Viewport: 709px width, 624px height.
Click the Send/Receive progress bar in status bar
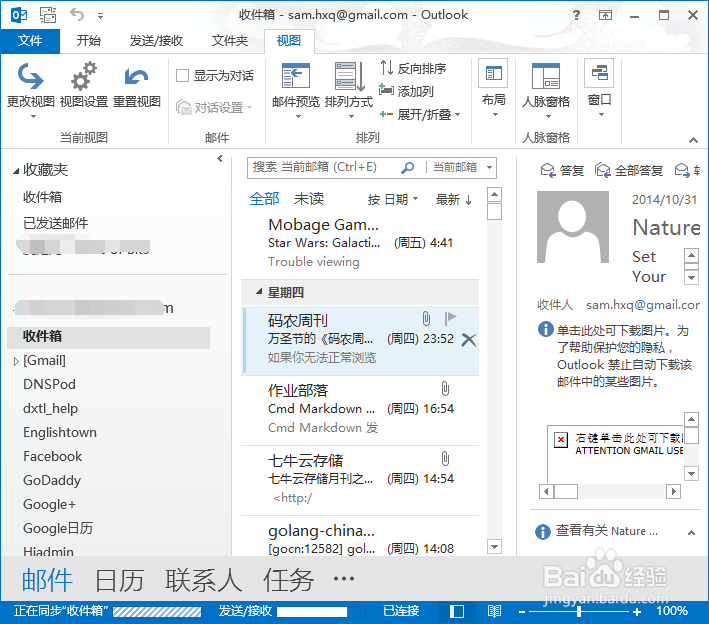[x=321, y=612]
